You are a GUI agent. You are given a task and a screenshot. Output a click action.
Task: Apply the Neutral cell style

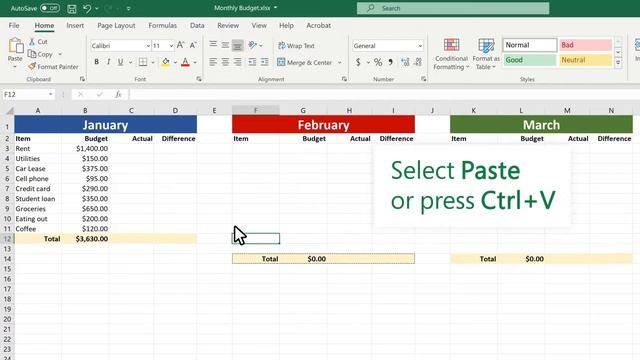[585, 60]
